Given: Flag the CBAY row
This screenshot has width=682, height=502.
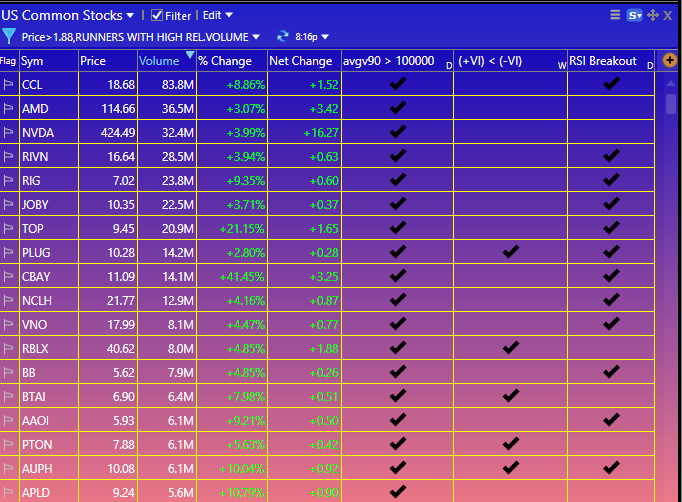Looking at the screenshot, I should [8, 276].
